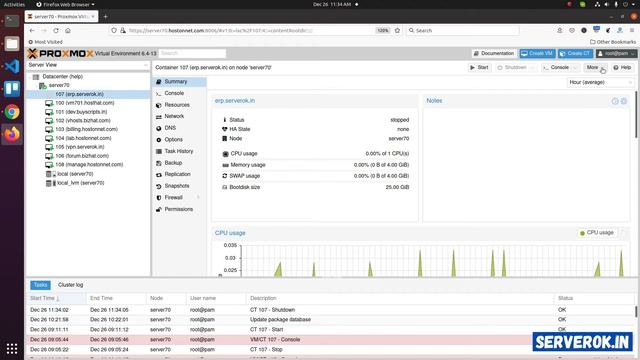Screen dimensions: 640x360
Task: Click the Help button
Action: click(622, 67)
